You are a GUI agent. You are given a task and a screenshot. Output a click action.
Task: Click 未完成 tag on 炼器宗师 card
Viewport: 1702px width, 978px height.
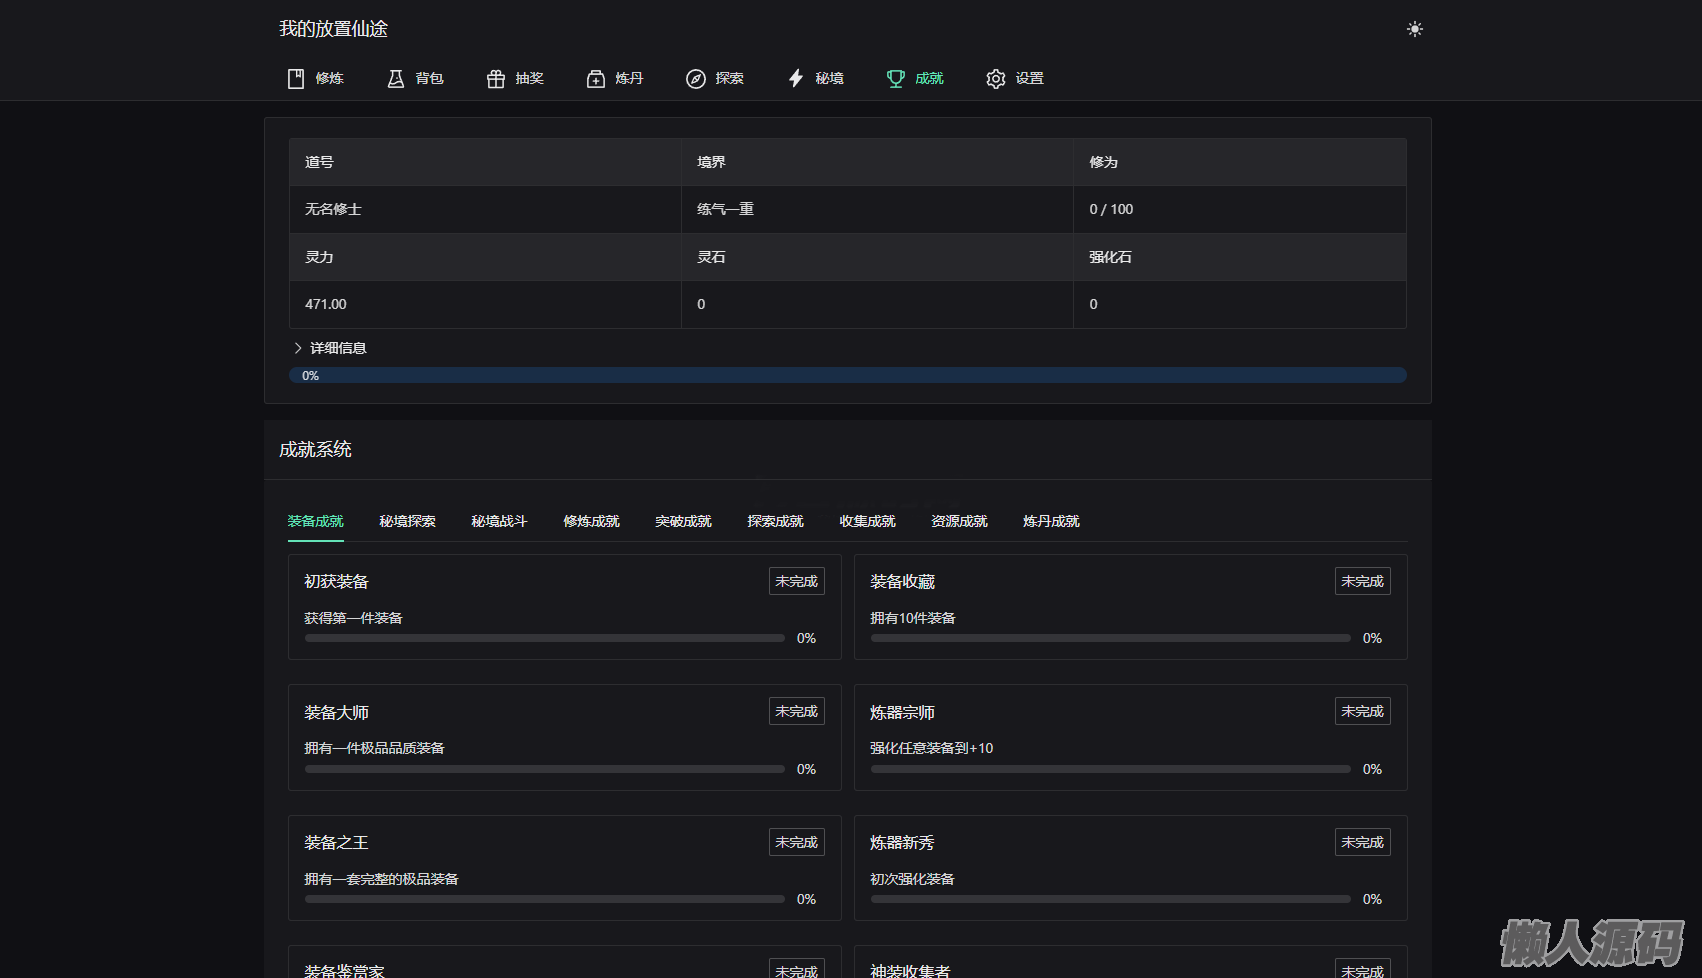[x=1362, y=711]
